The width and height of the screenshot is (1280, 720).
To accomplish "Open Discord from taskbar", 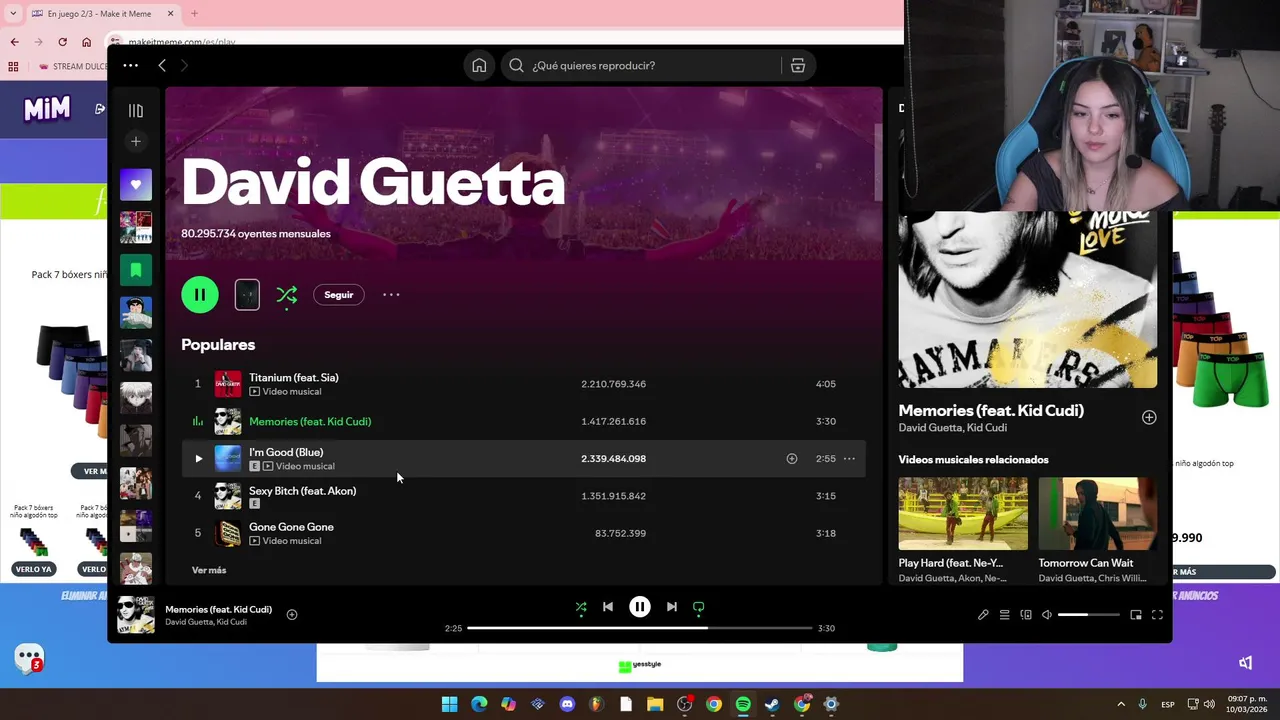I will tap(567, 704).
